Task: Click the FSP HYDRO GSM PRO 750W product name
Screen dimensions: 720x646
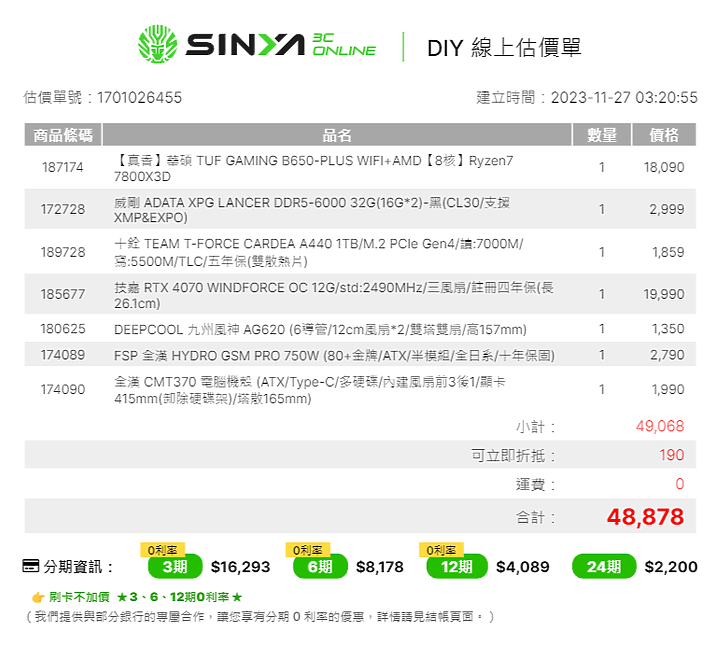Action: [334, 356]
